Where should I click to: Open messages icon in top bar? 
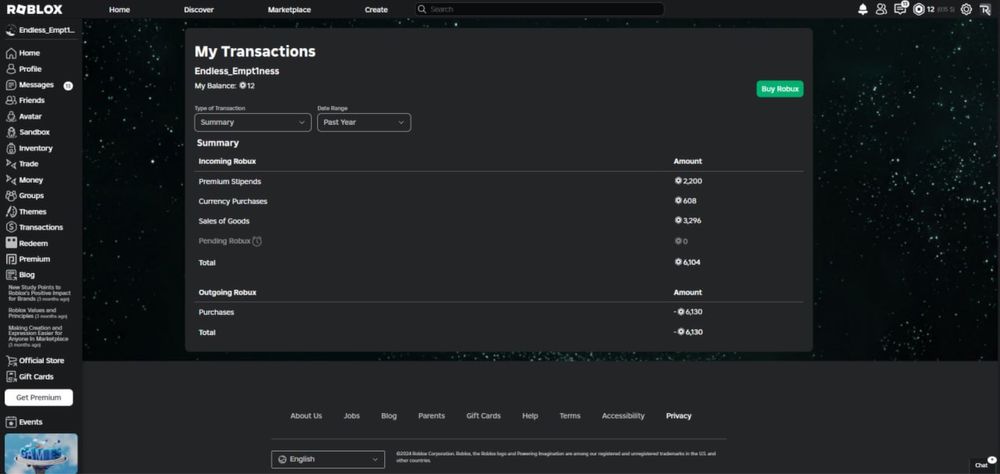coord(900,9)
